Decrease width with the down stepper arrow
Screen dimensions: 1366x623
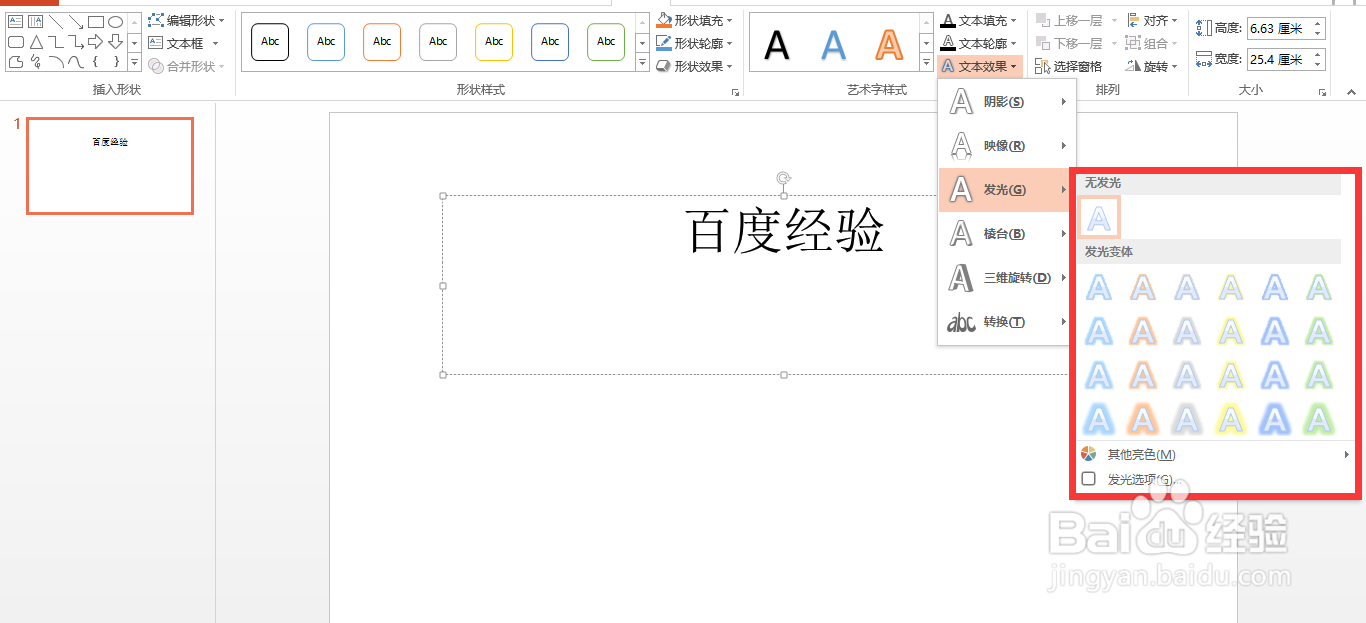pos(1319,65)
